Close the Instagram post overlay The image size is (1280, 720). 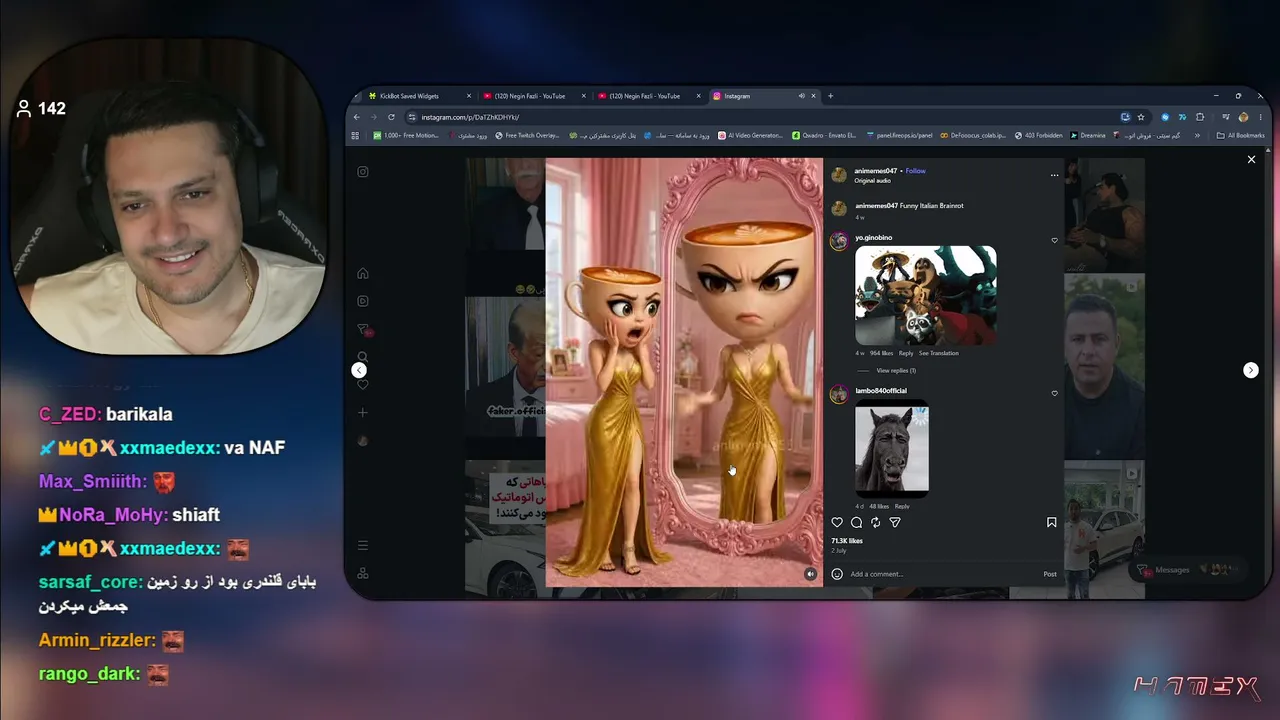pos(1251,159)
